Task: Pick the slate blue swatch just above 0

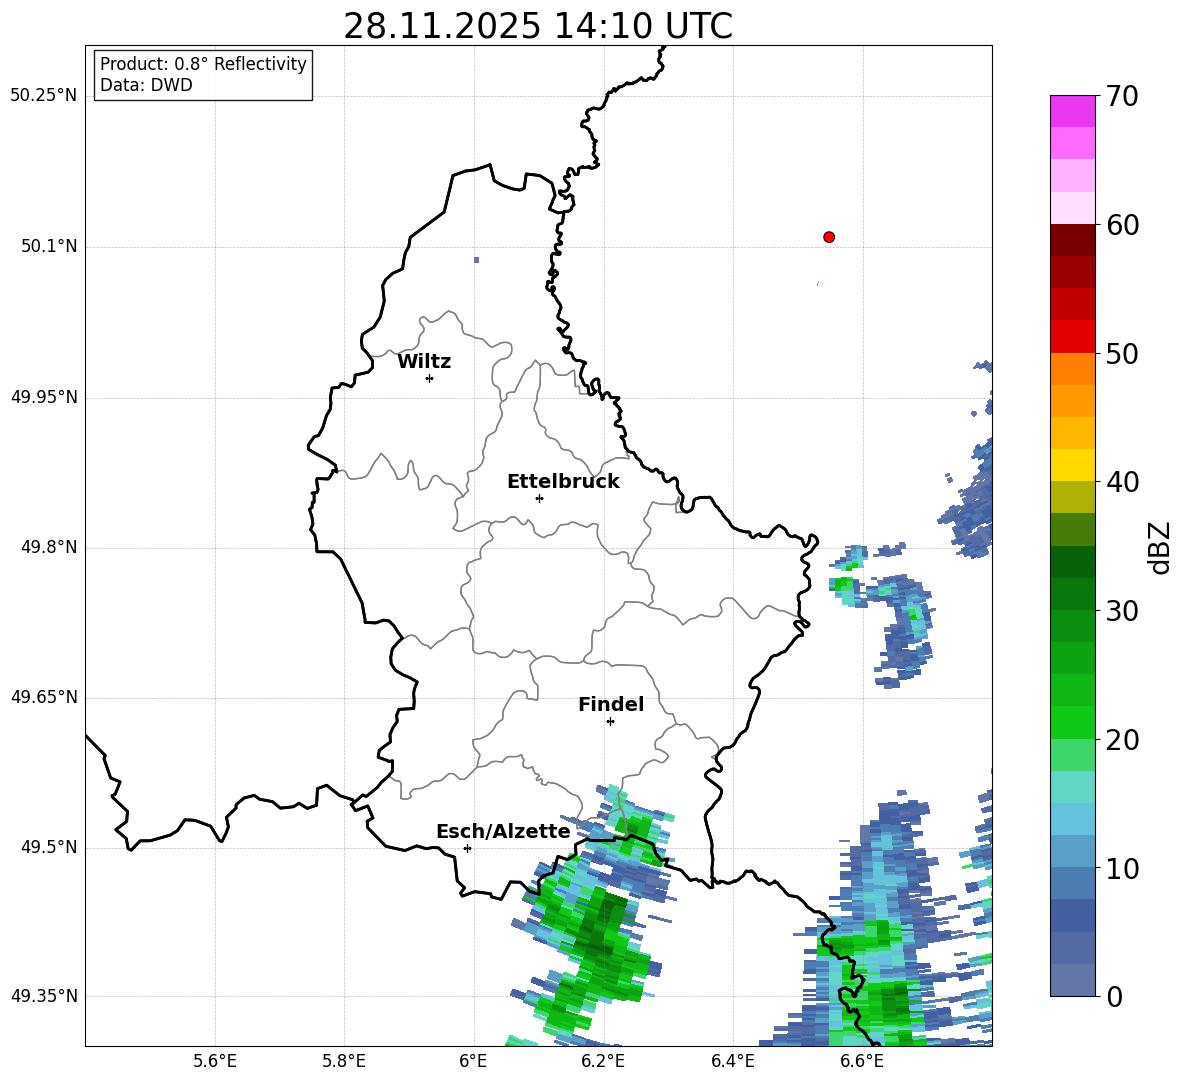Action: (1072, 980)
